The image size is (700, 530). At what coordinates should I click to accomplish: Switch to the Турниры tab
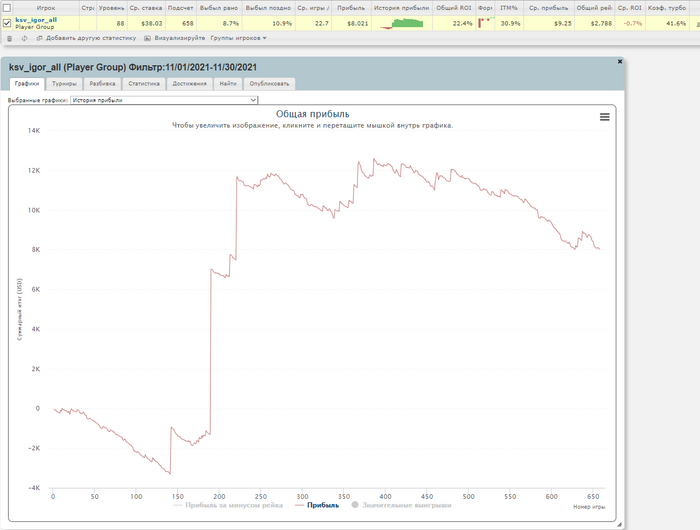tap(64, 83)
